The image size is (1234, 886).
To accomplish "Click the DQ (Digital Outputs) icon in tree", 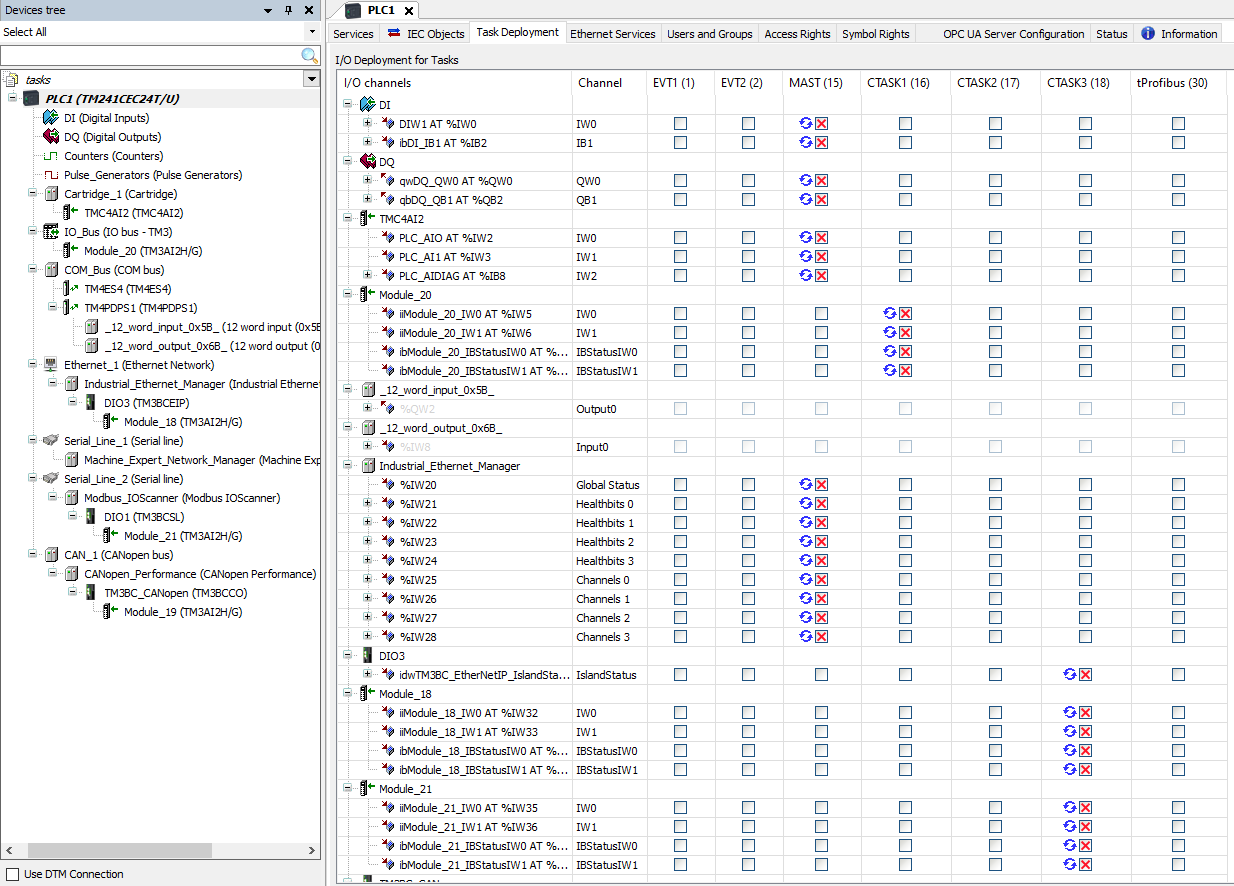I will (x=51, y=137).
